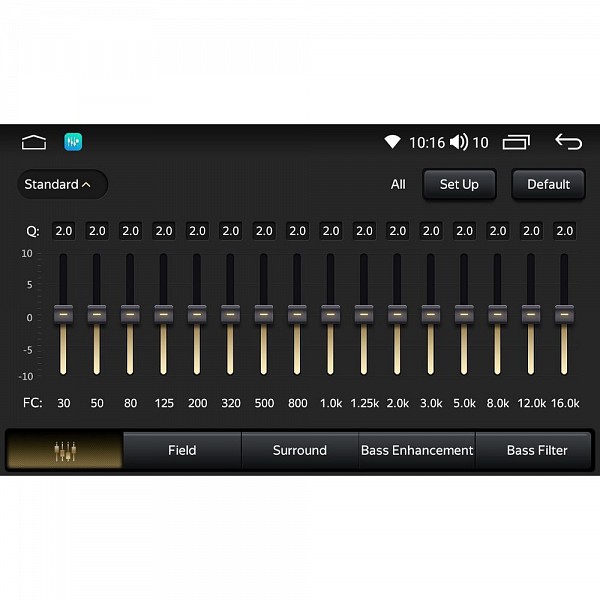This screenshot has height=600, width=600.
Task: Switch to the Field tab
Action: point(182,450)
